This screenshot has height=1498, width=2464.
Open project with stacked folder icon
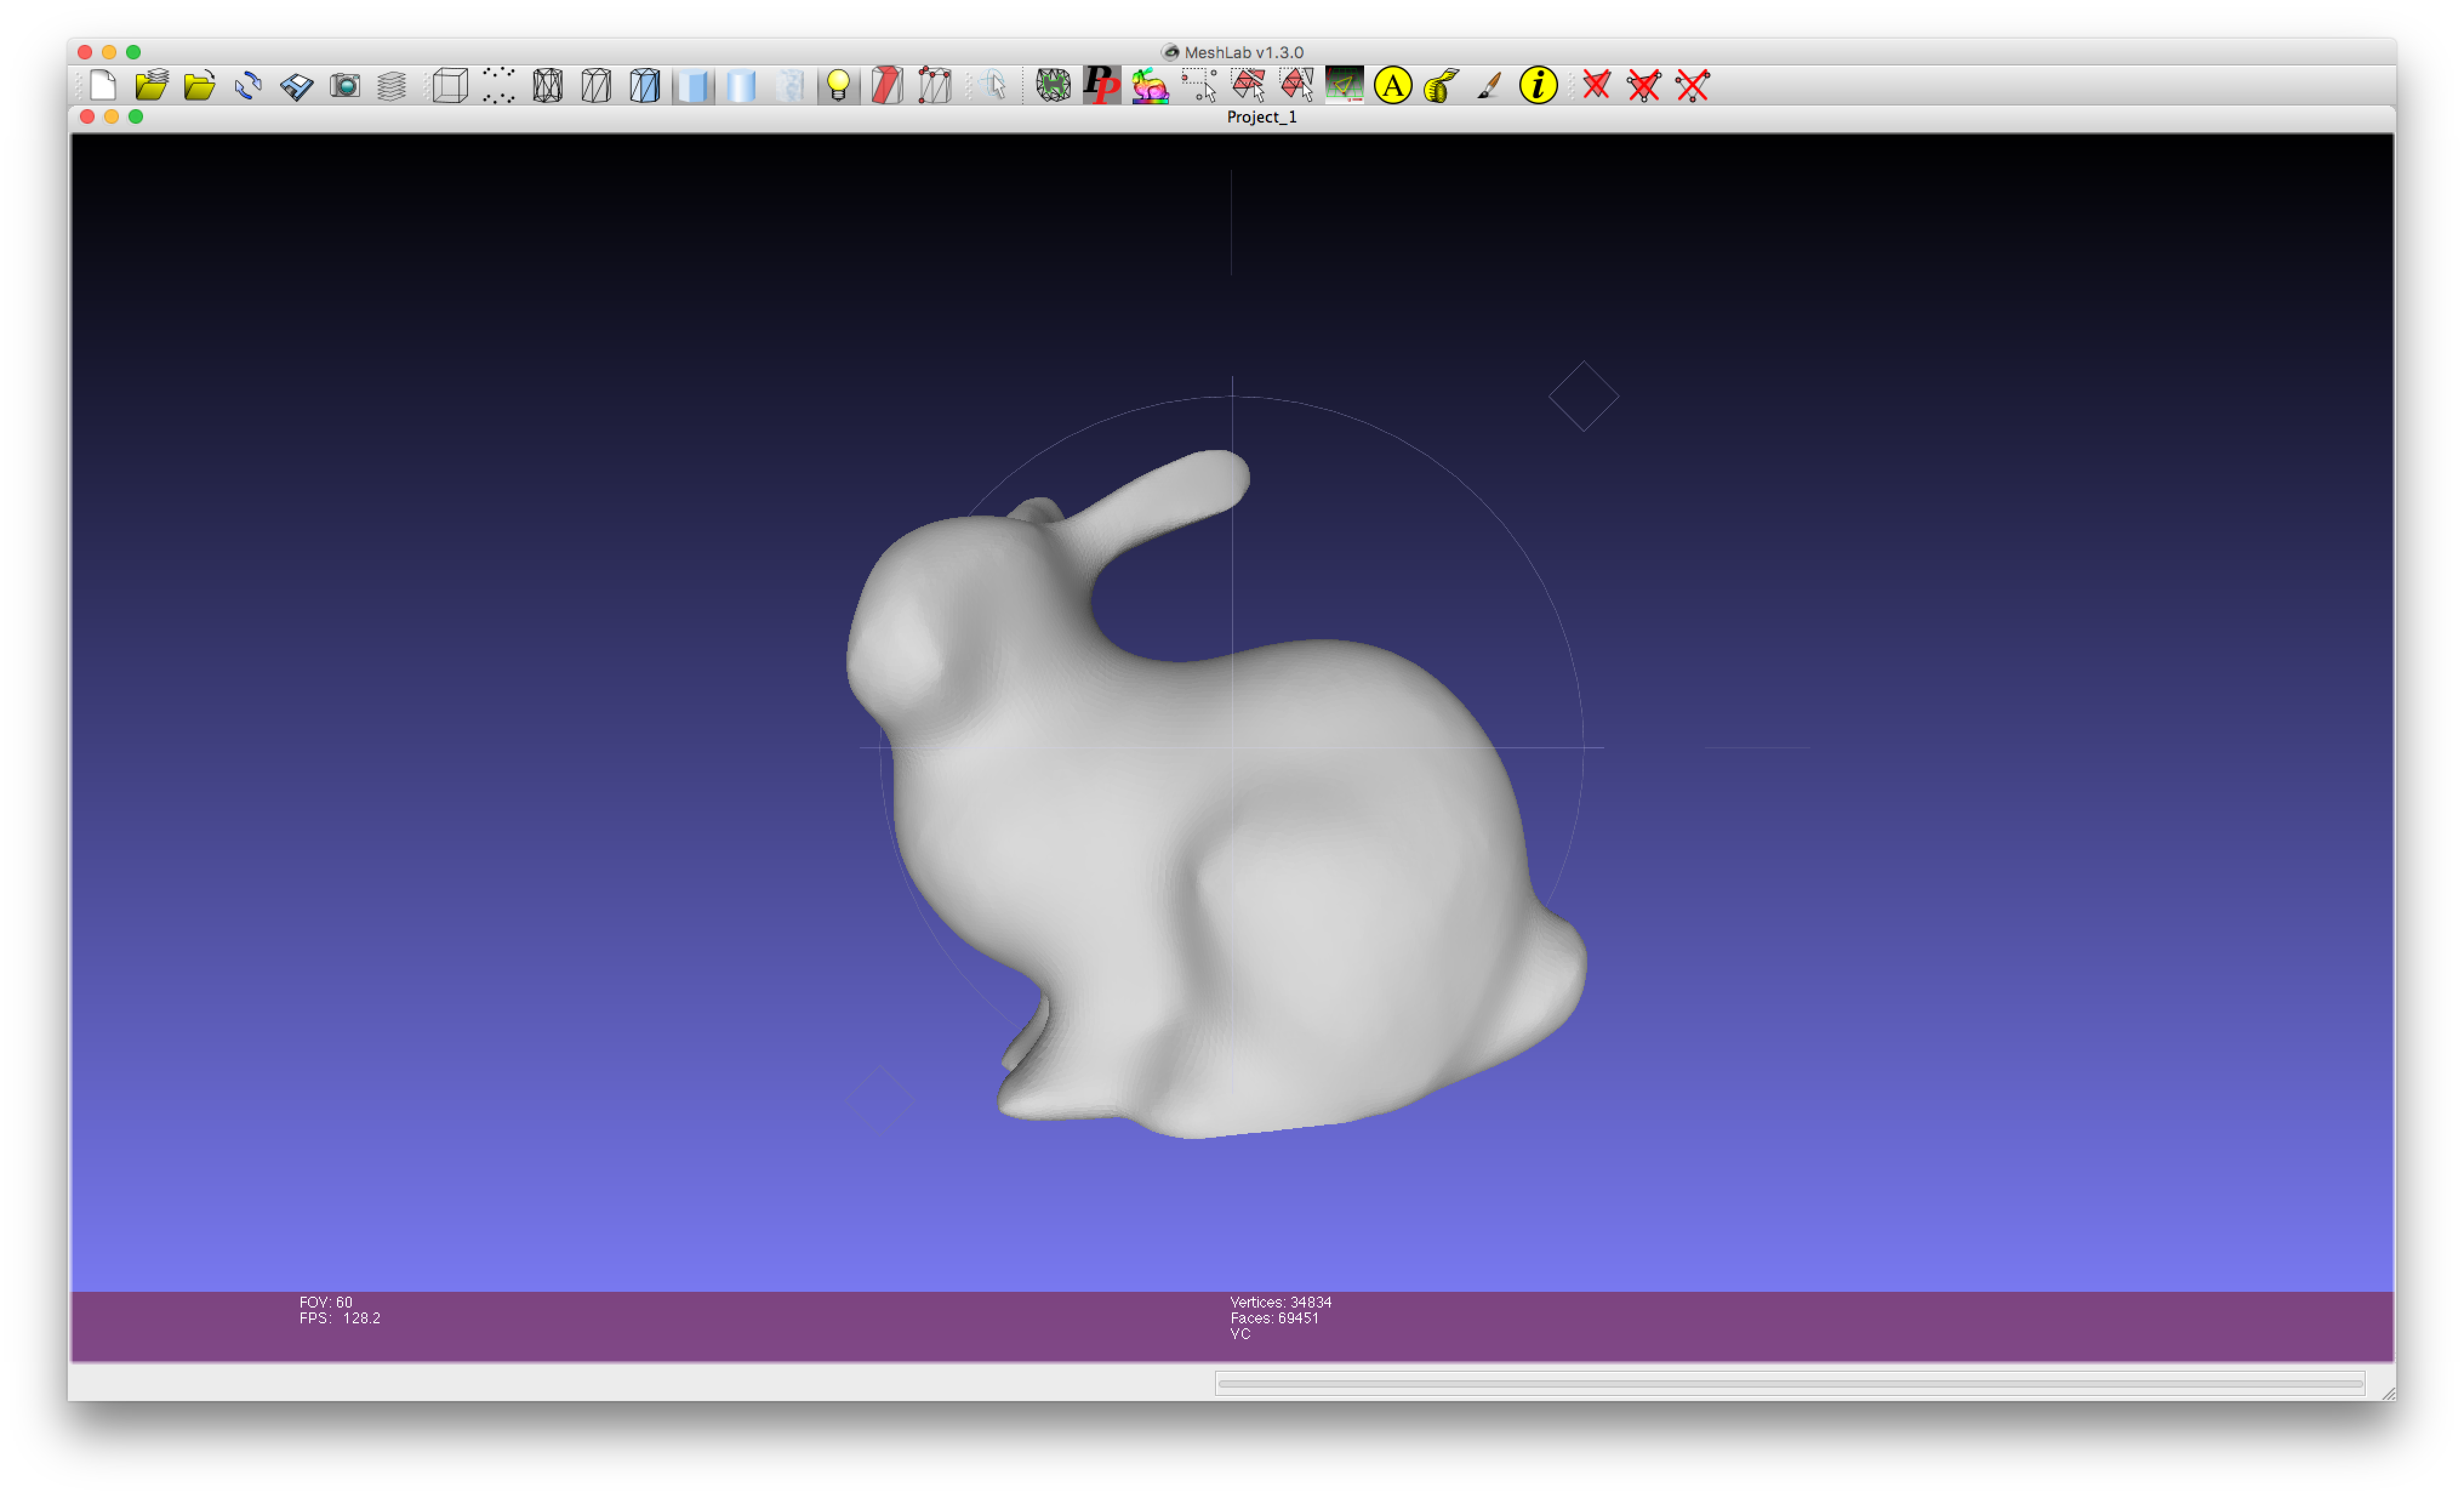[x=151, y=86]
